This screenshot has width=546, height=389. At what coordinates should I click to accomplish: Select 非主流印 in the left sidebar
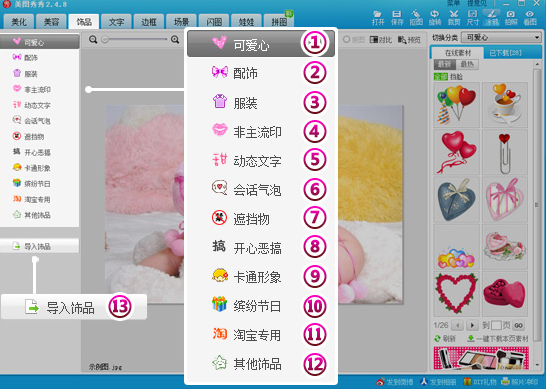[39, 89]
